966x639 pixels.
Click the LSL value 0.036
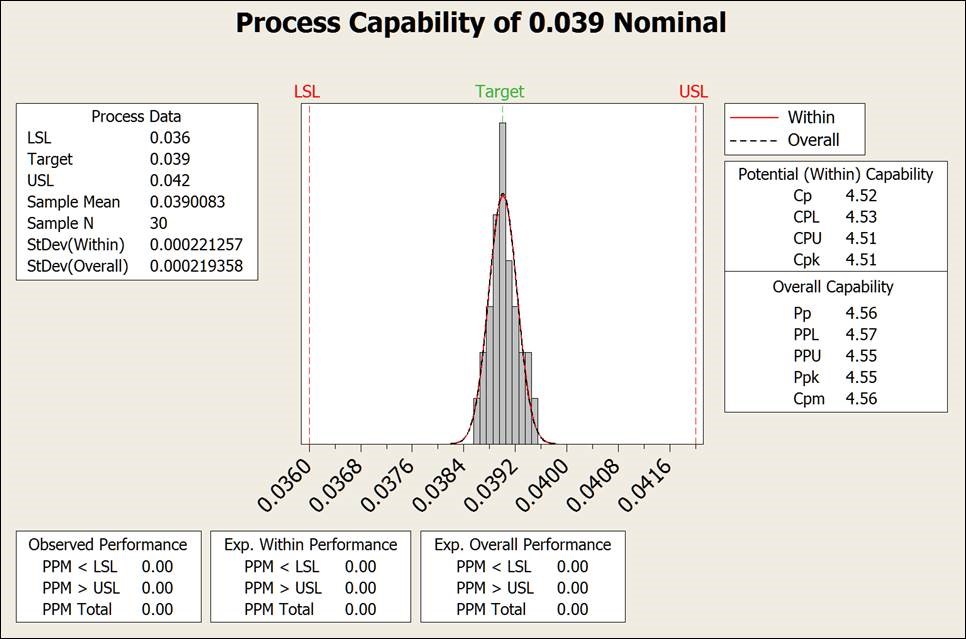click(170, 138)
